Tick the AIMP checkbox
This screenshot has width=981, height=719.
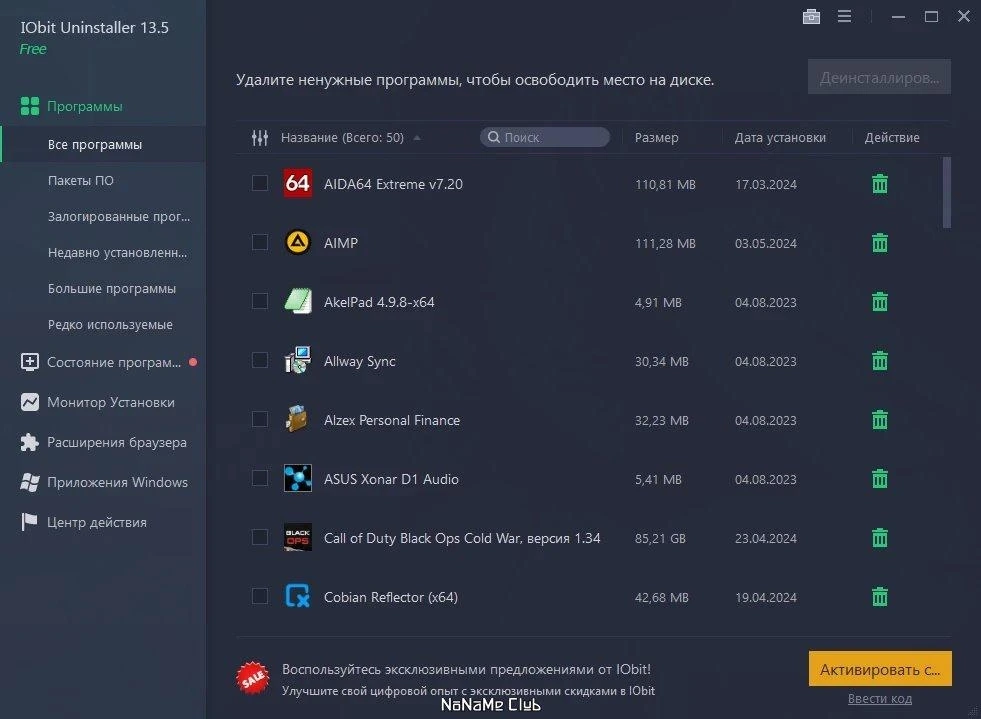260,242
